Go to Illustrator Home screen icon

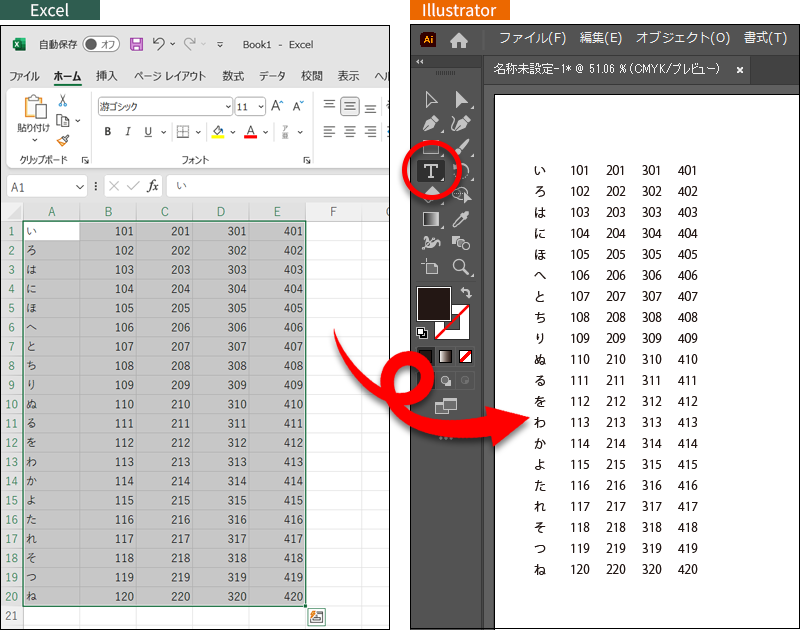pyautogui.click(x=459, y=40)
